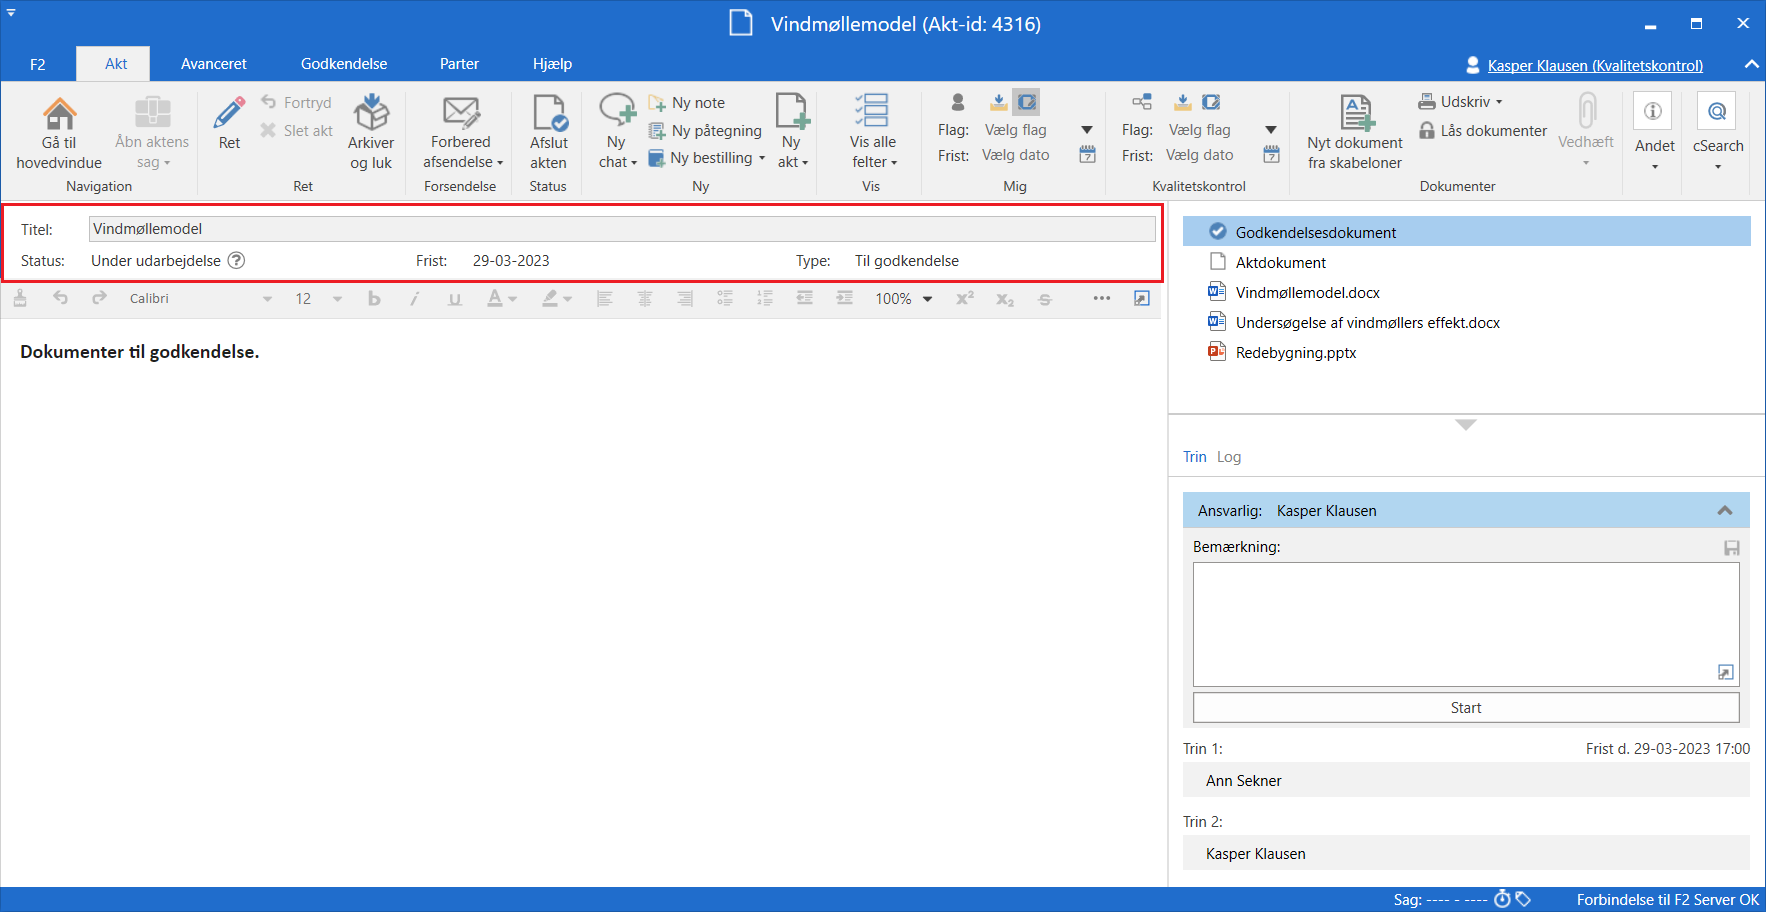
Task: Open the Ny akt button
Action: (x=791, y=130)
